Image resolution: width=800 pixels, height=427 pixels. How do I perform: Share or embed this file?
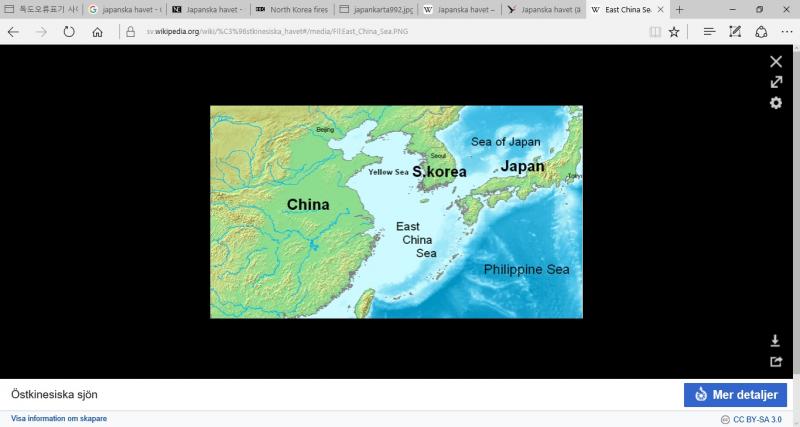click(x=775, y=362)
